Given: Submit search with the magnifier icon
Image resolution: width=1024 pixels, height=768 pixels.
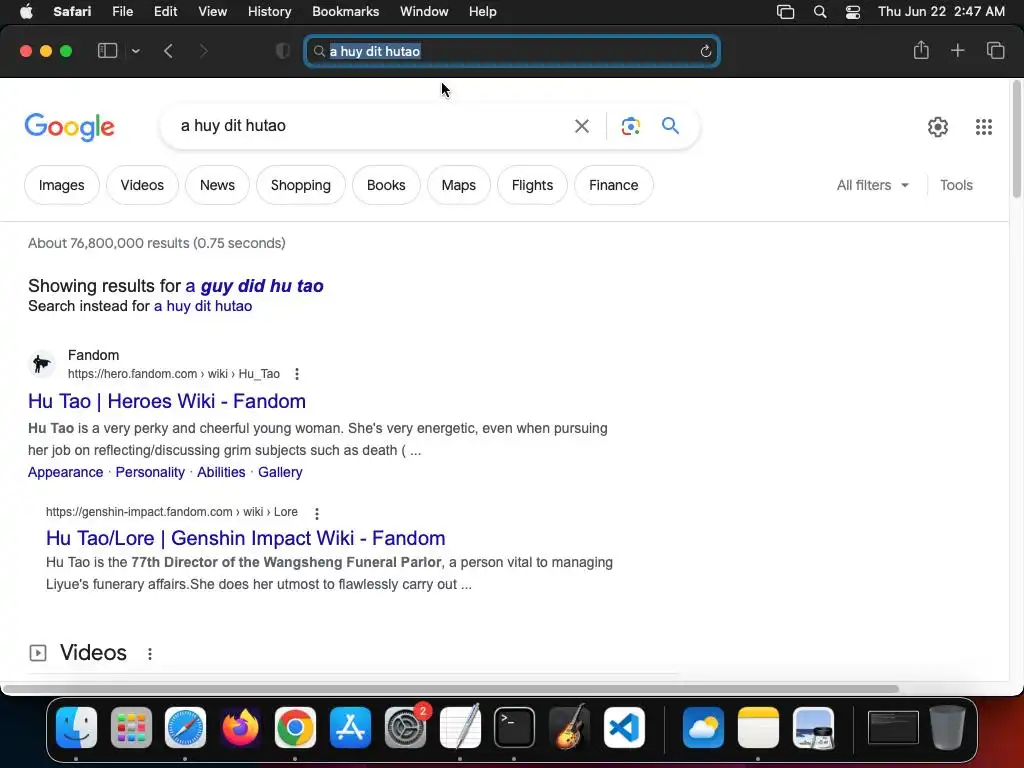Looking at the screenshot, I should click(x=670, y=125).
